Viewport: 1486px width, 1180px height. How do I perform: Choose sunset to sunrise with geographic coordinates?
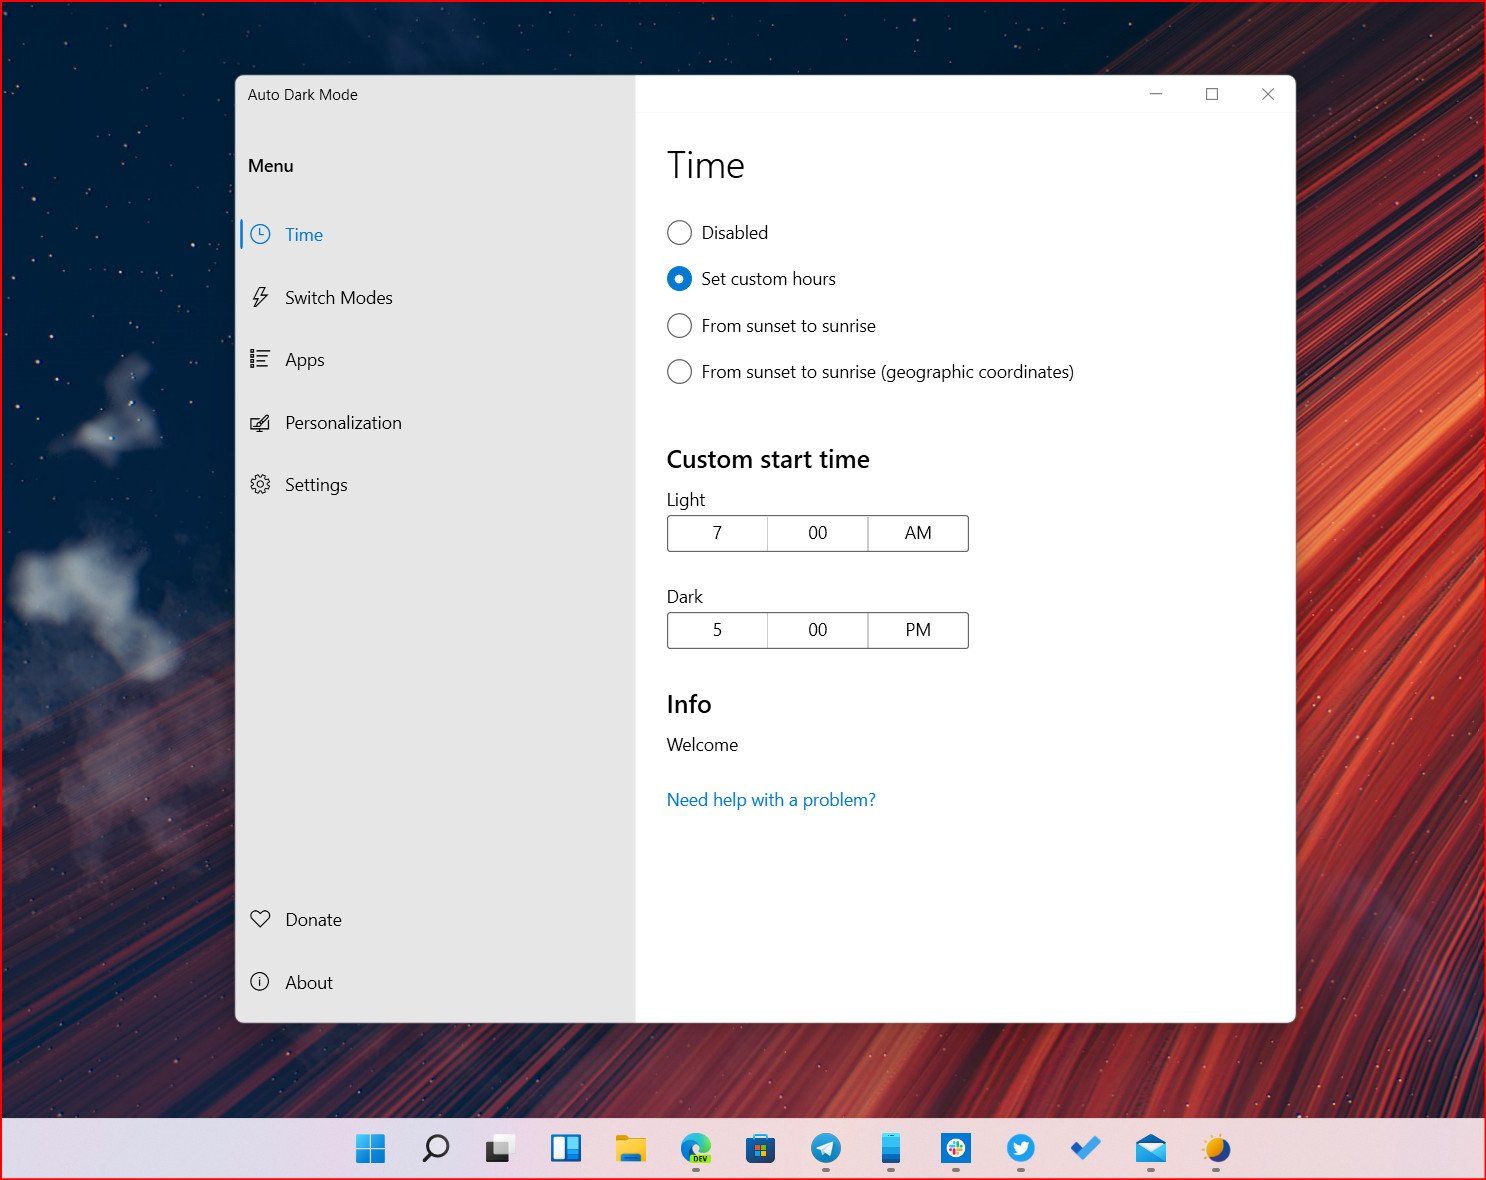(679, 371)
